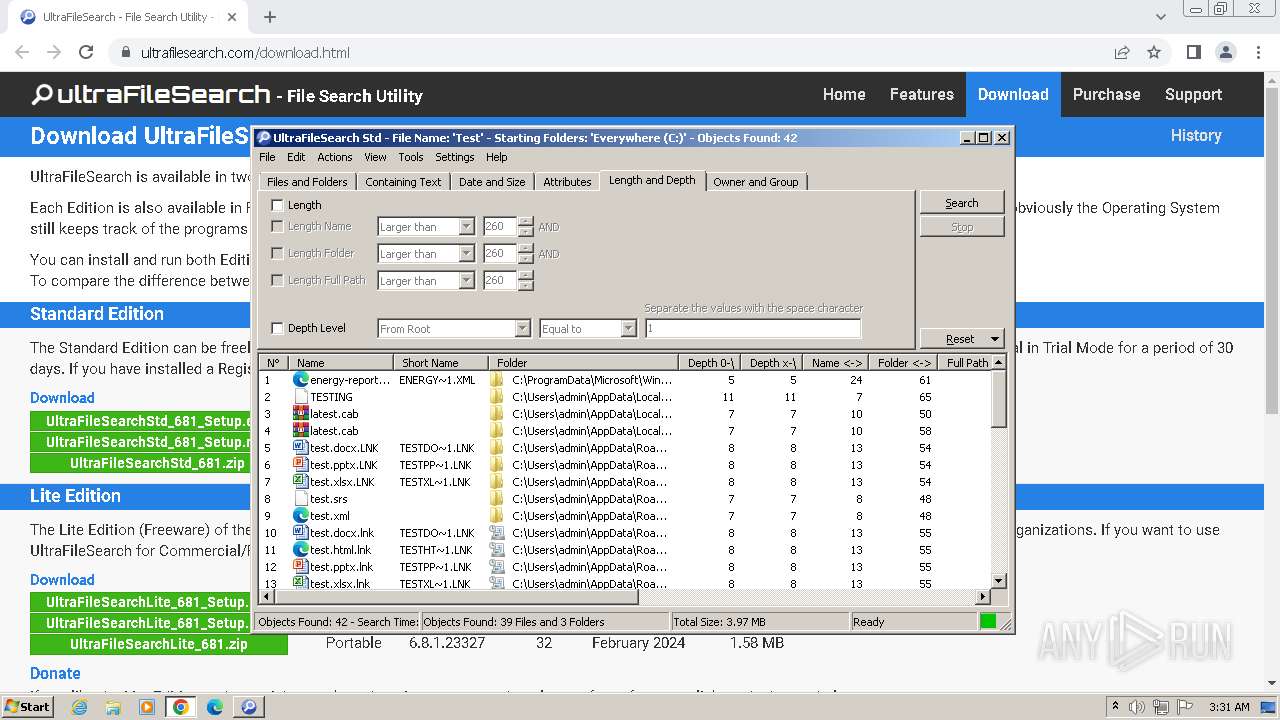Sort results by Short Name column header
1280x720 pixels.
click(441, 363)
